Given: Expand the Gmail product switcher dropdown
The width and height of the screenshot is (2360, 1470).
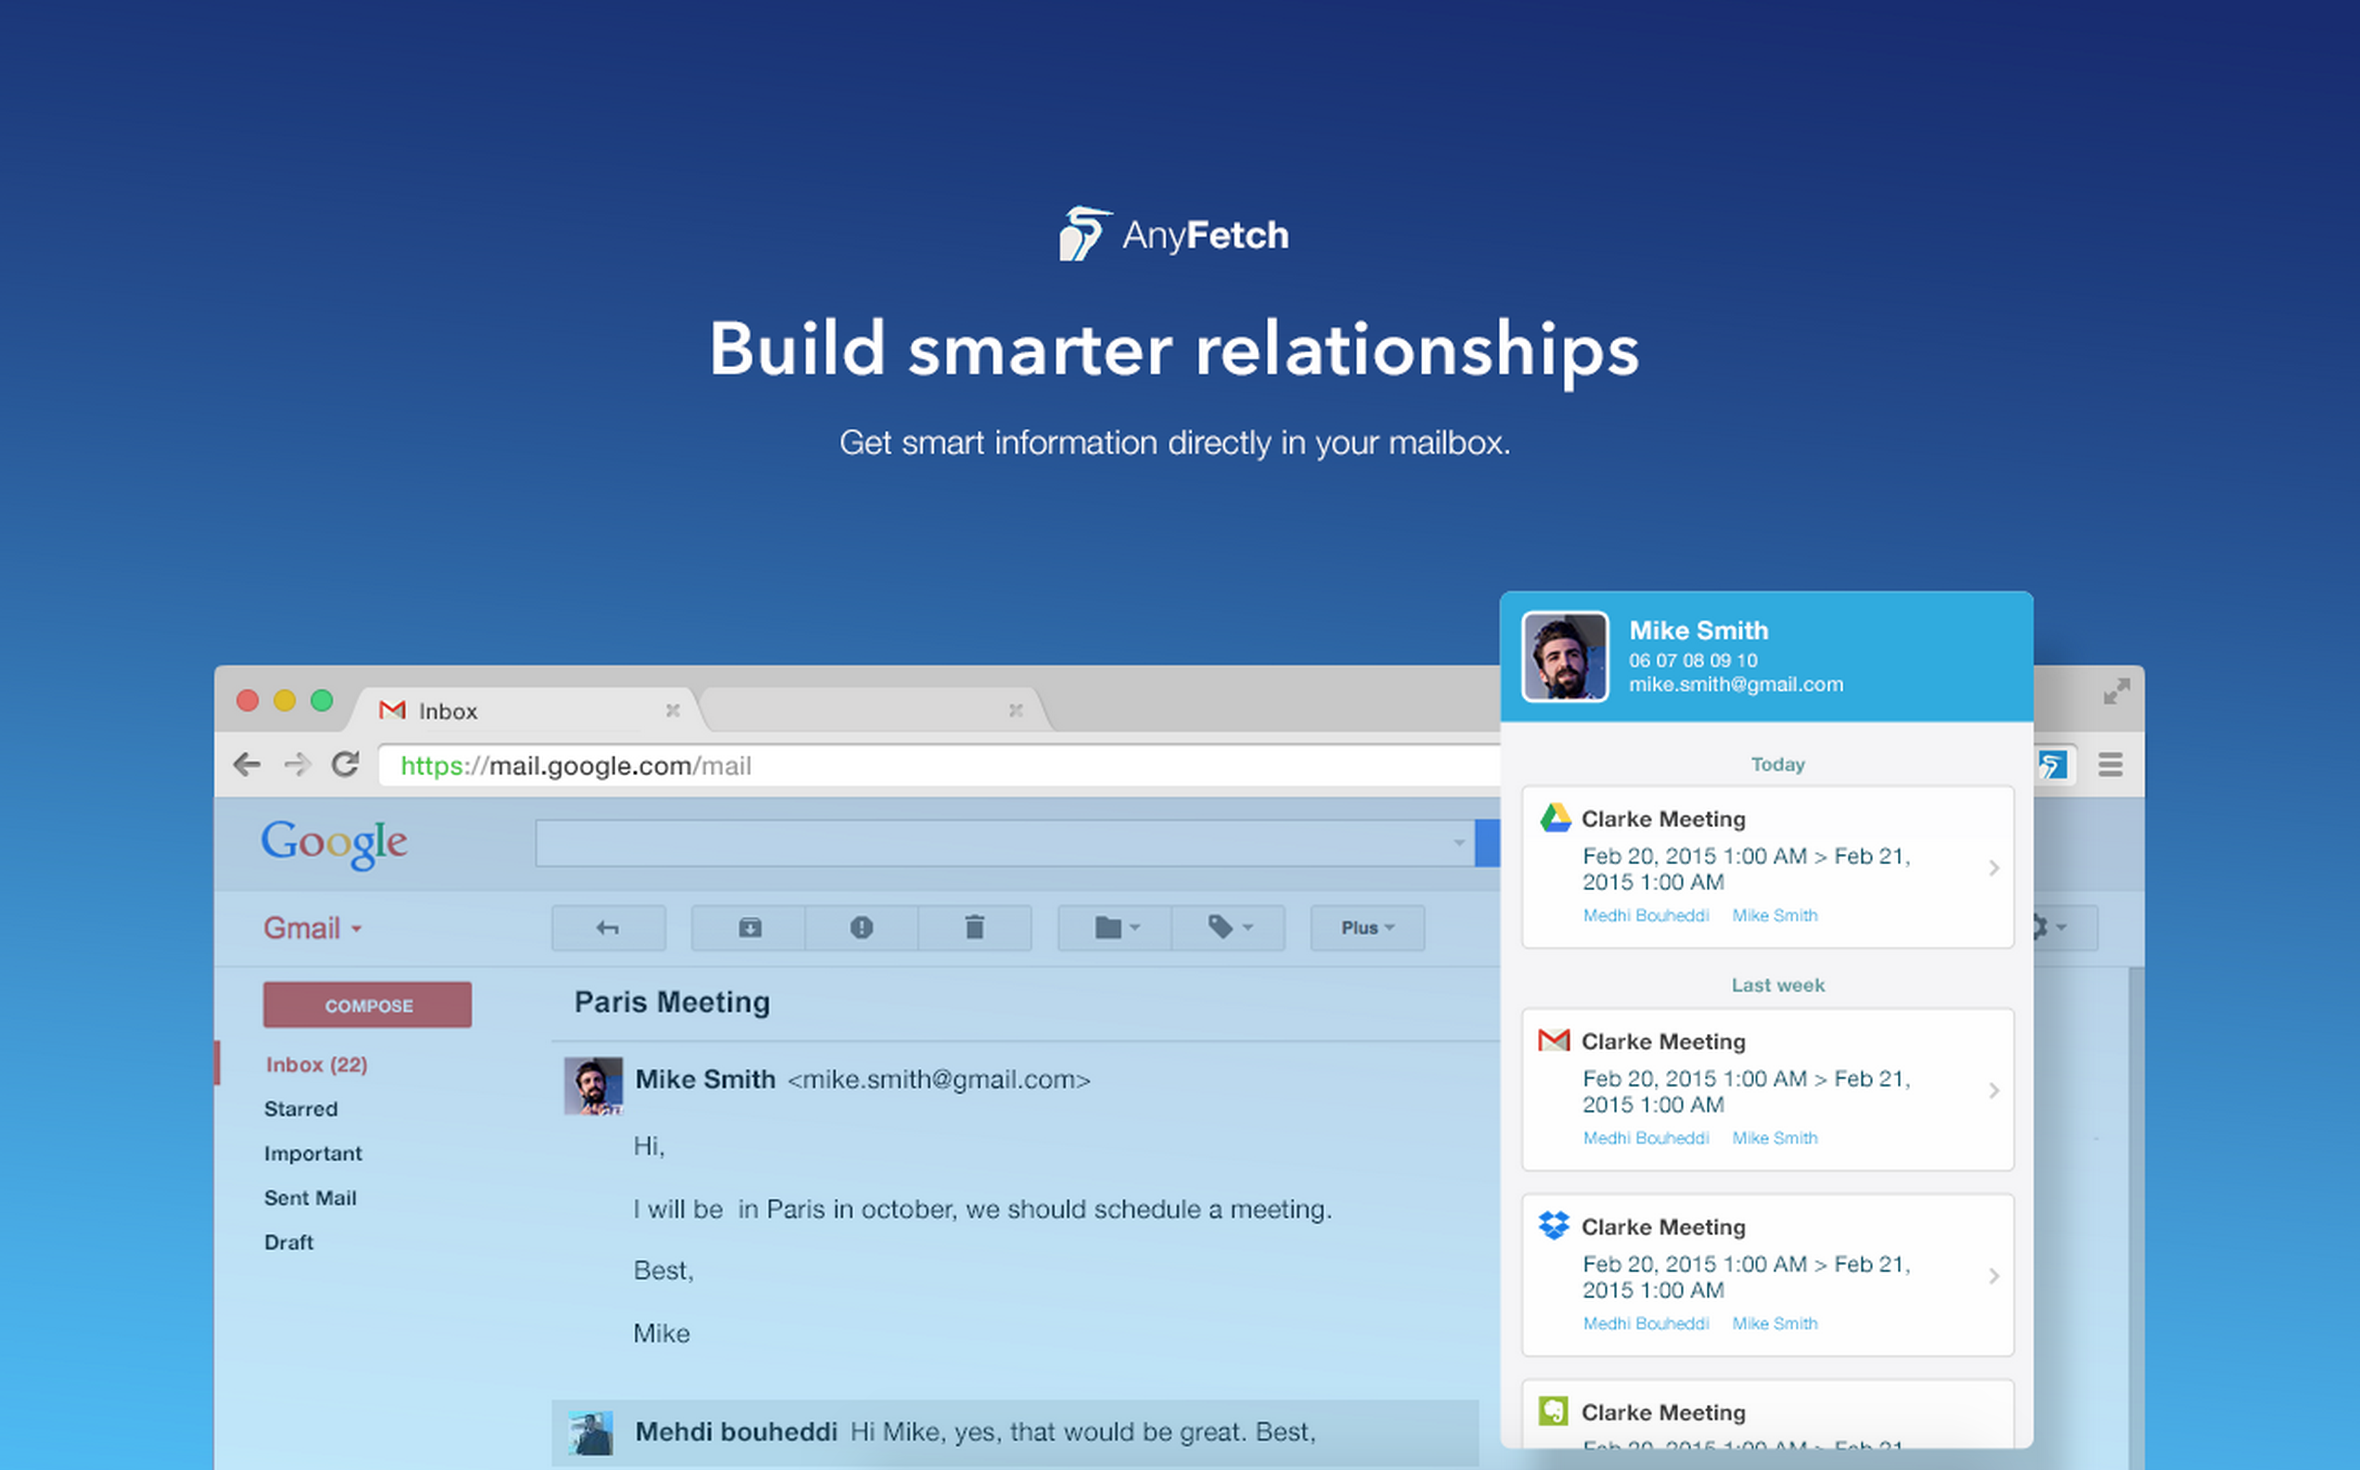Looking at the screenshot, I should pyautogui.click(x=312, y=928).
